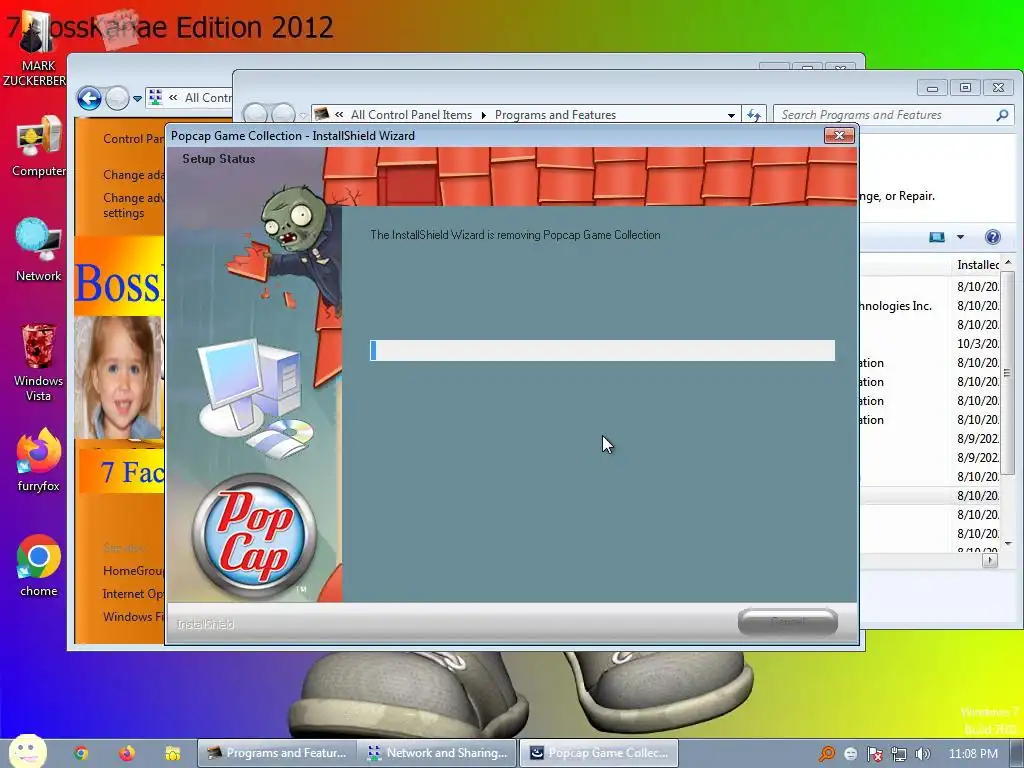1024x768 pixels.
Task: Click the Internet Options link in left pane
Action: (133, 594)
